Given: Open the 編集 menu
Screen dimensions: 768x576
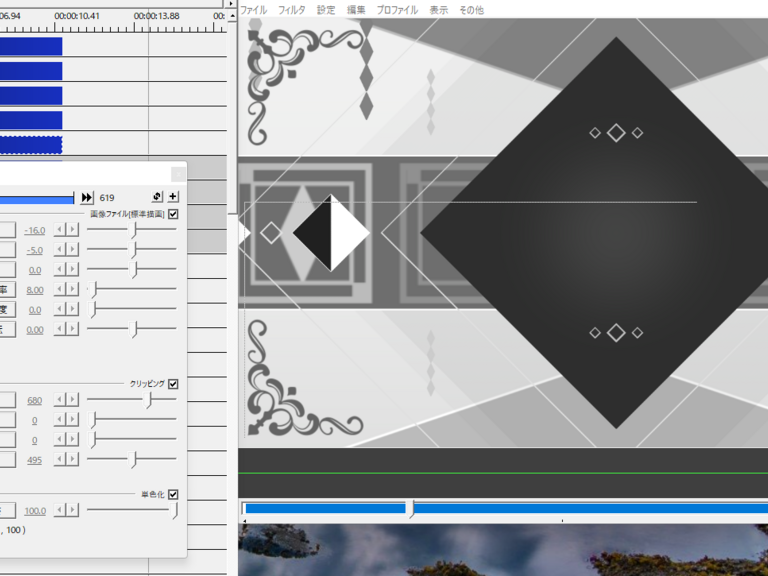Looking at the screenshot, I should point(356,10).
